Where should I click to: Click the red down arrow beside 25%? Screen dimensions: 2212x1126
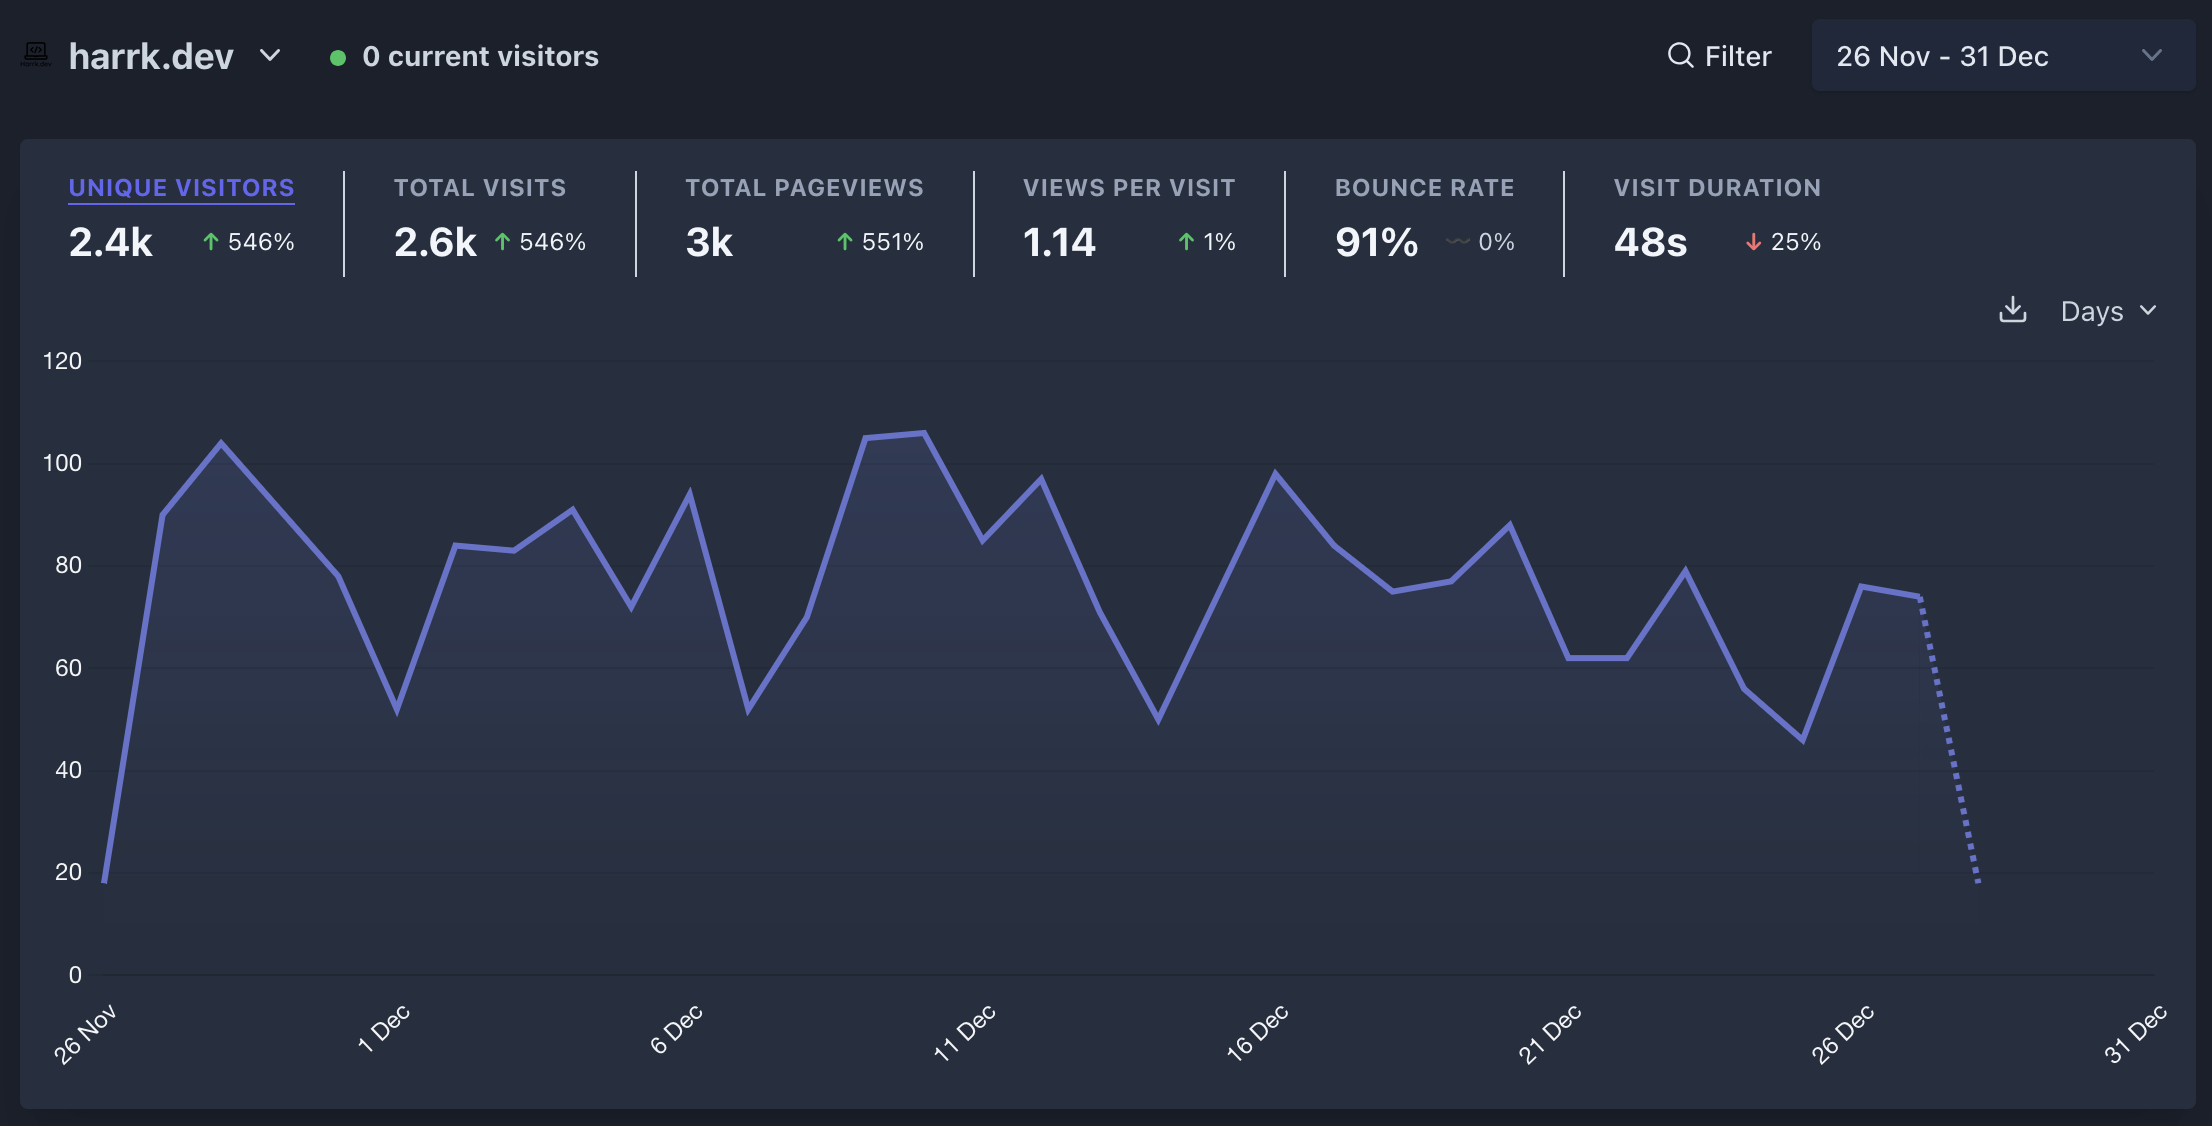(1753, 241)
